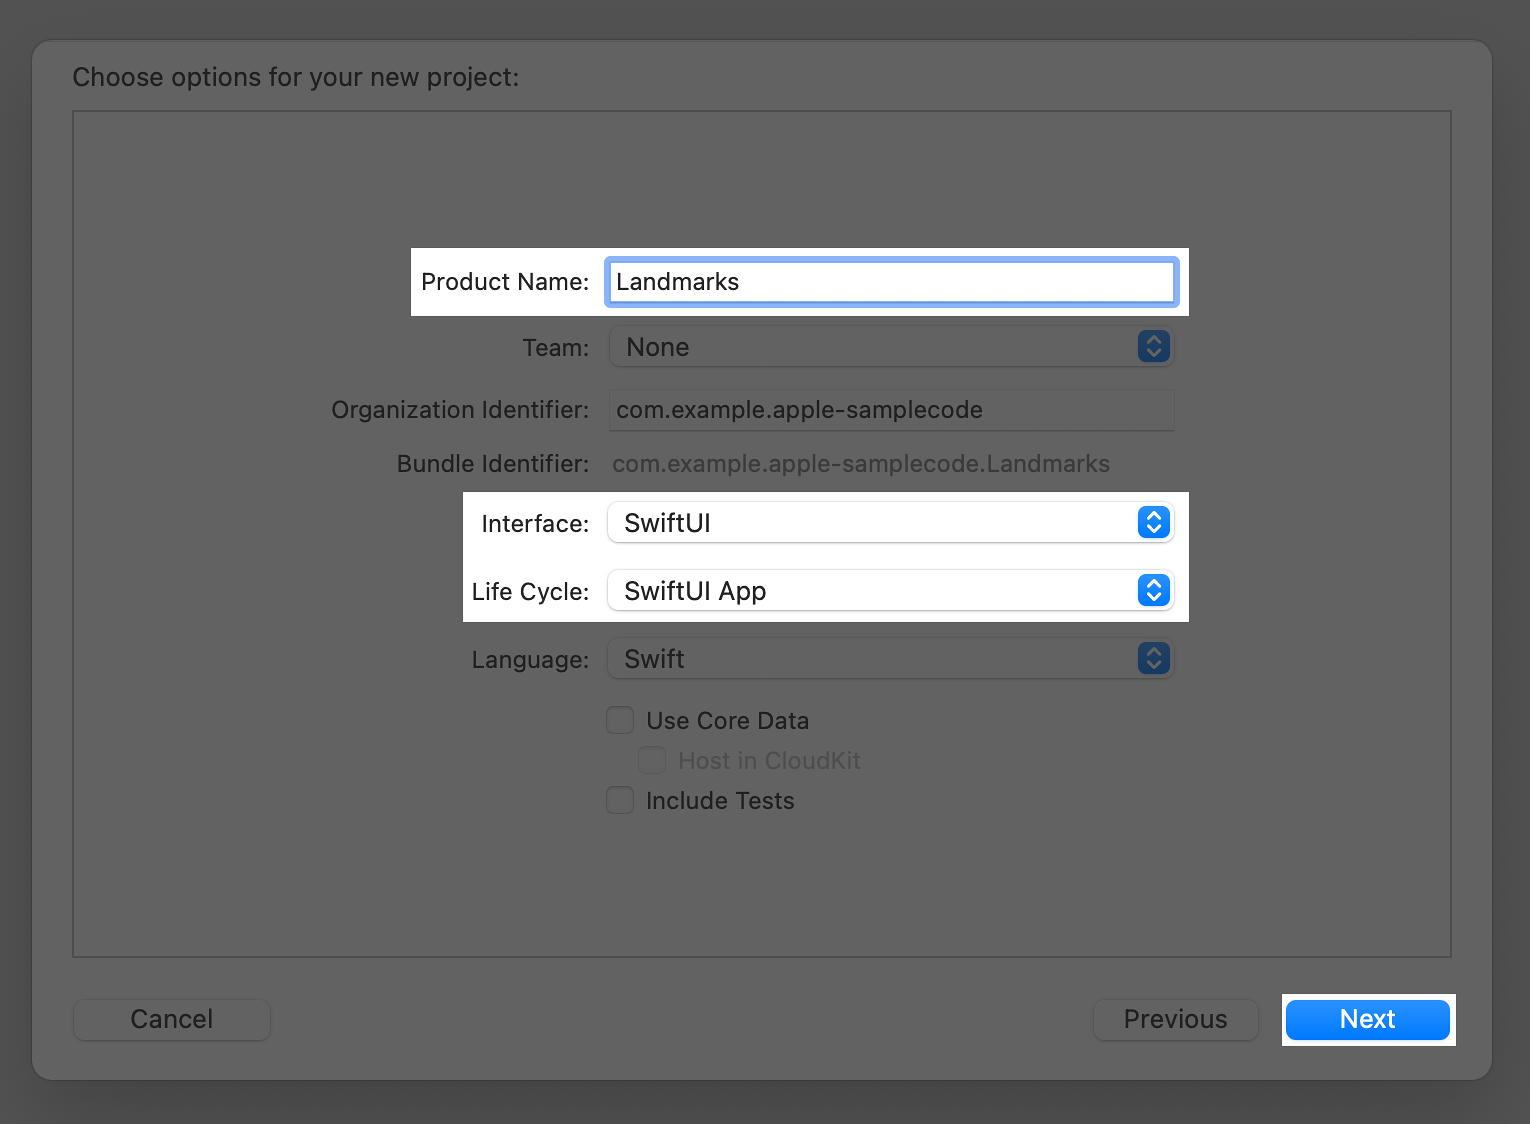The width and height of the screenshot is (1530, 1124).
Task: Click the Organization Identifier field
Action: tap(891, 410)
